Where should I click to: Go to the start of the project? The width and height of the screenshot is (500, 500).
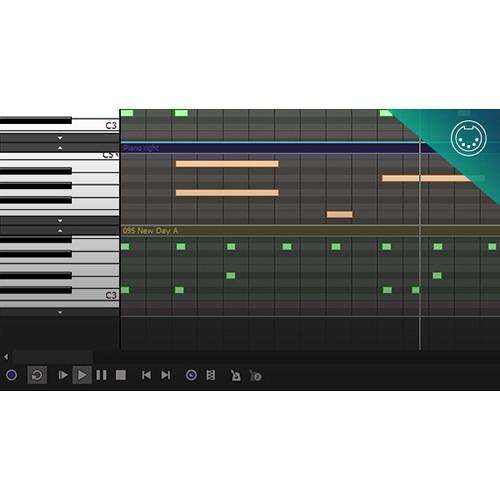(x=146, y=375)
